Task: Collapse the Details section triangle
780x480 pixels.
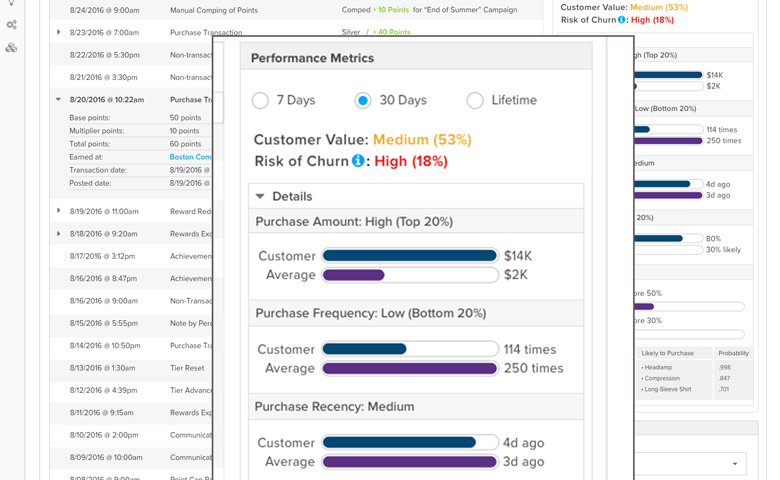Action: coord(261,197)
